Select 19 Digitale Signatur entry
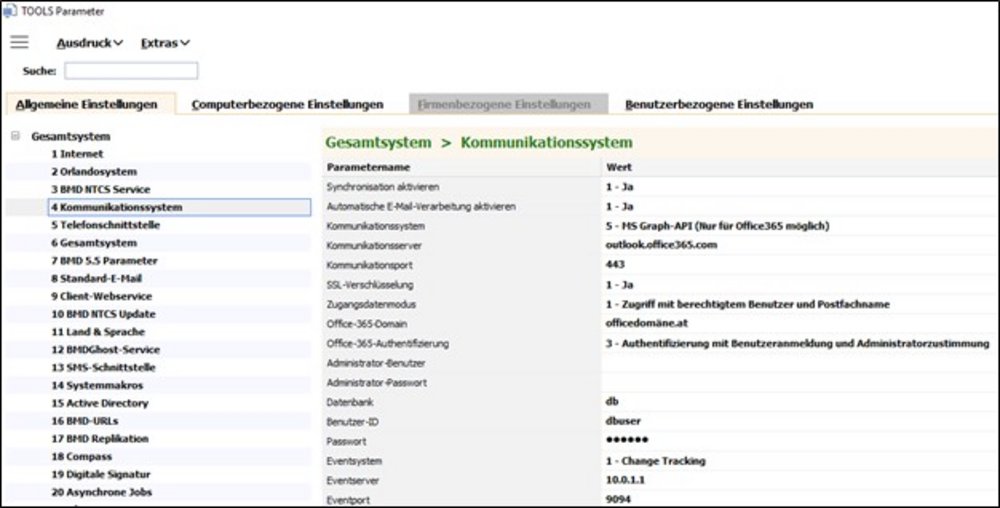Viewport: 1000px width, 508px height. pyautogui.click(x=104, y=474)
